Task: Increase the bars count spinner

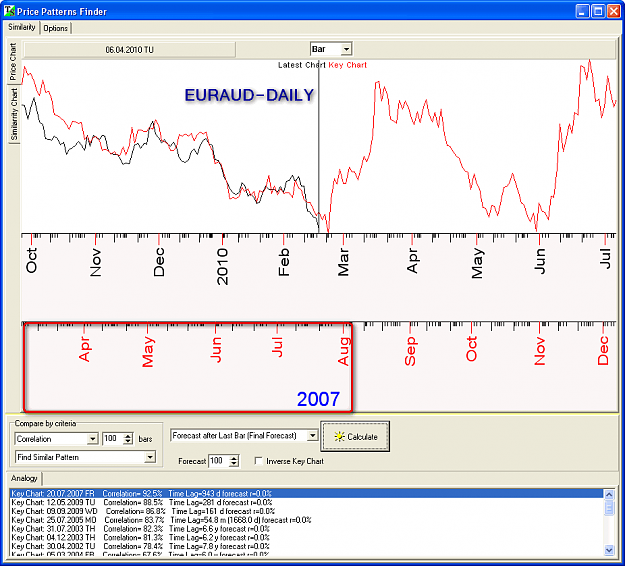Action: pyautogui.click(x=128, y=436)
